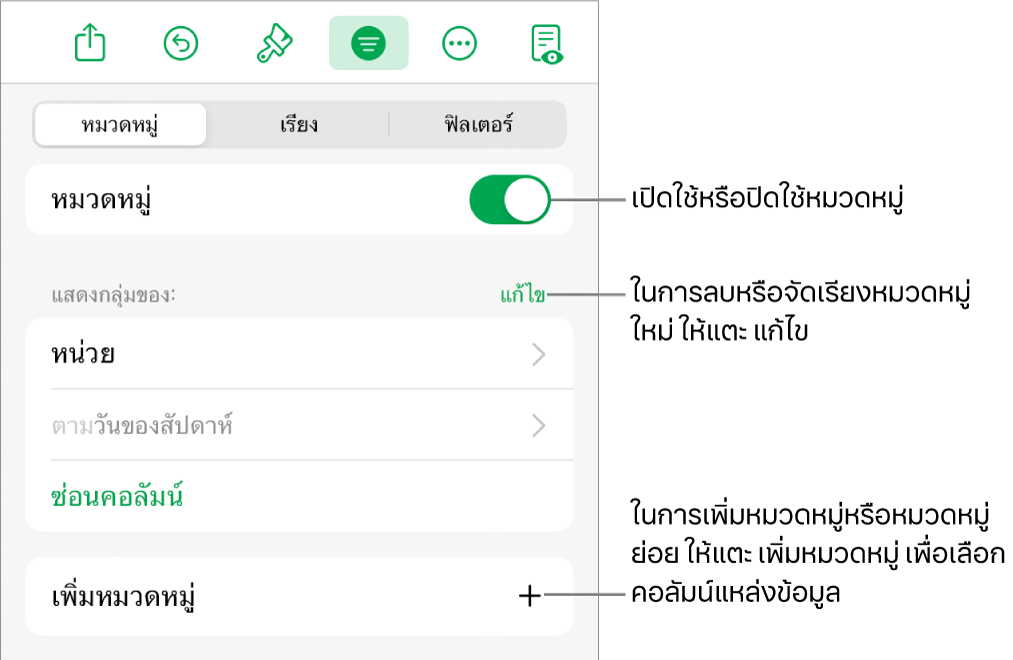Image resolution: width=1013 pixels, height=660 pixels.
Task: Open the Format paintbrush menu
Action: click(275, 43)
